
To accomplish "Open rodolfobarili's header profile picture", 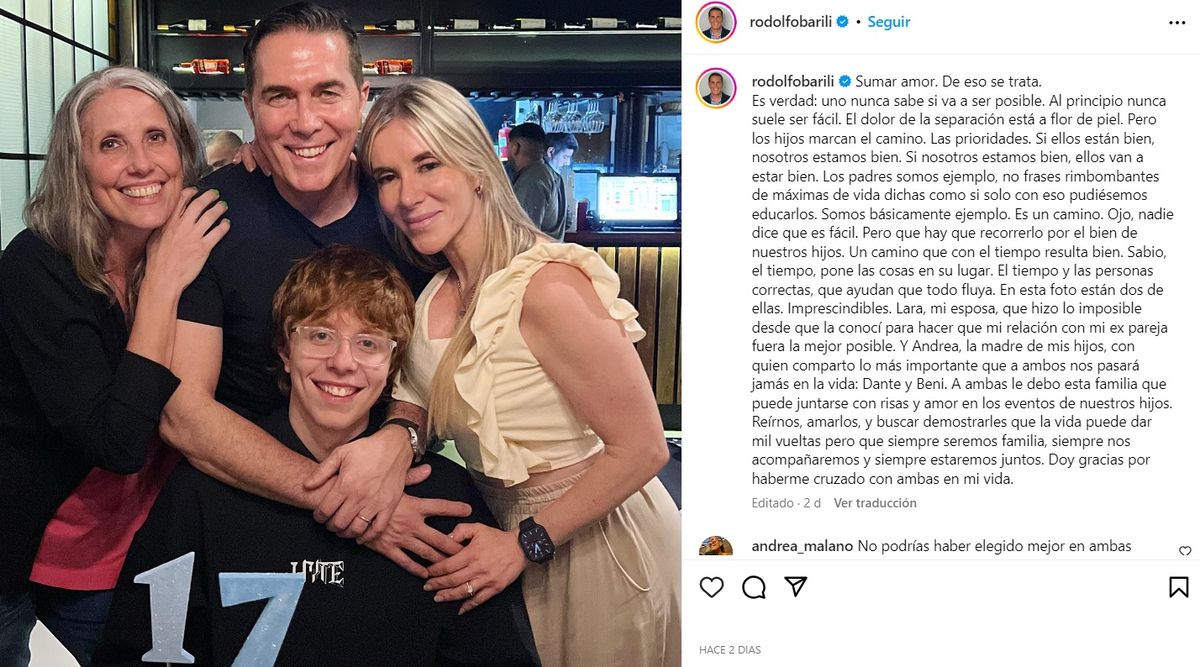I will coord(716,21).
